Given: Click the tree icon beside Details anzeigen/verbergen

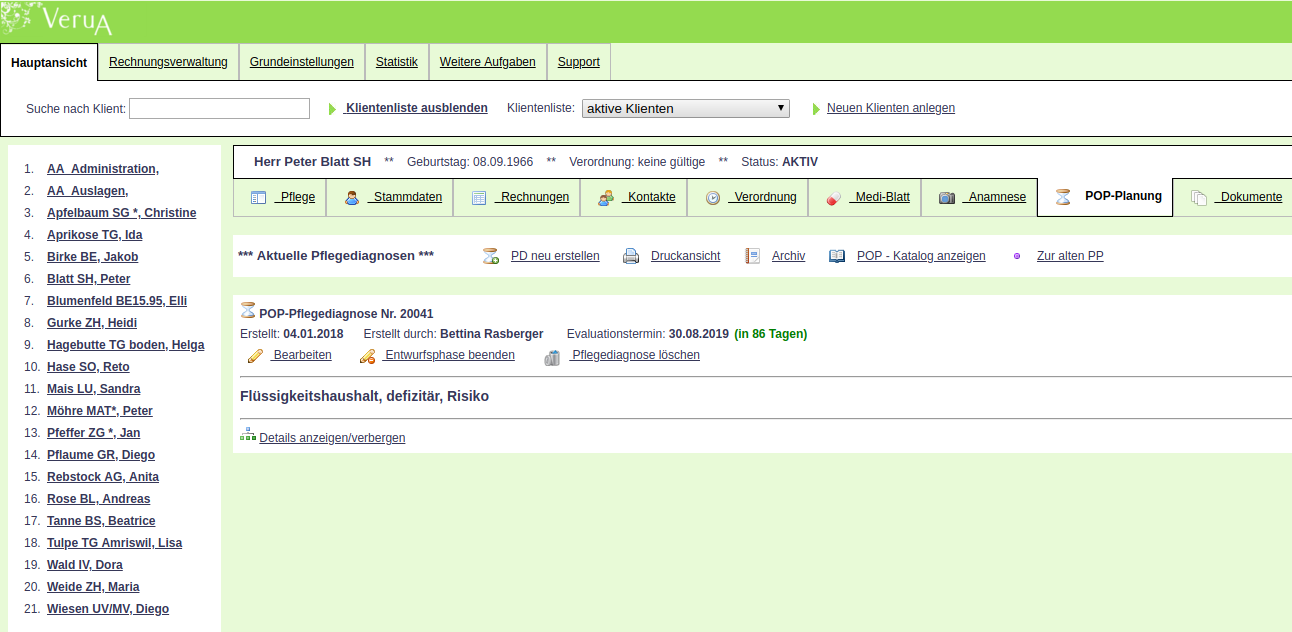Looking at the screenshot, I should point(248,435).
